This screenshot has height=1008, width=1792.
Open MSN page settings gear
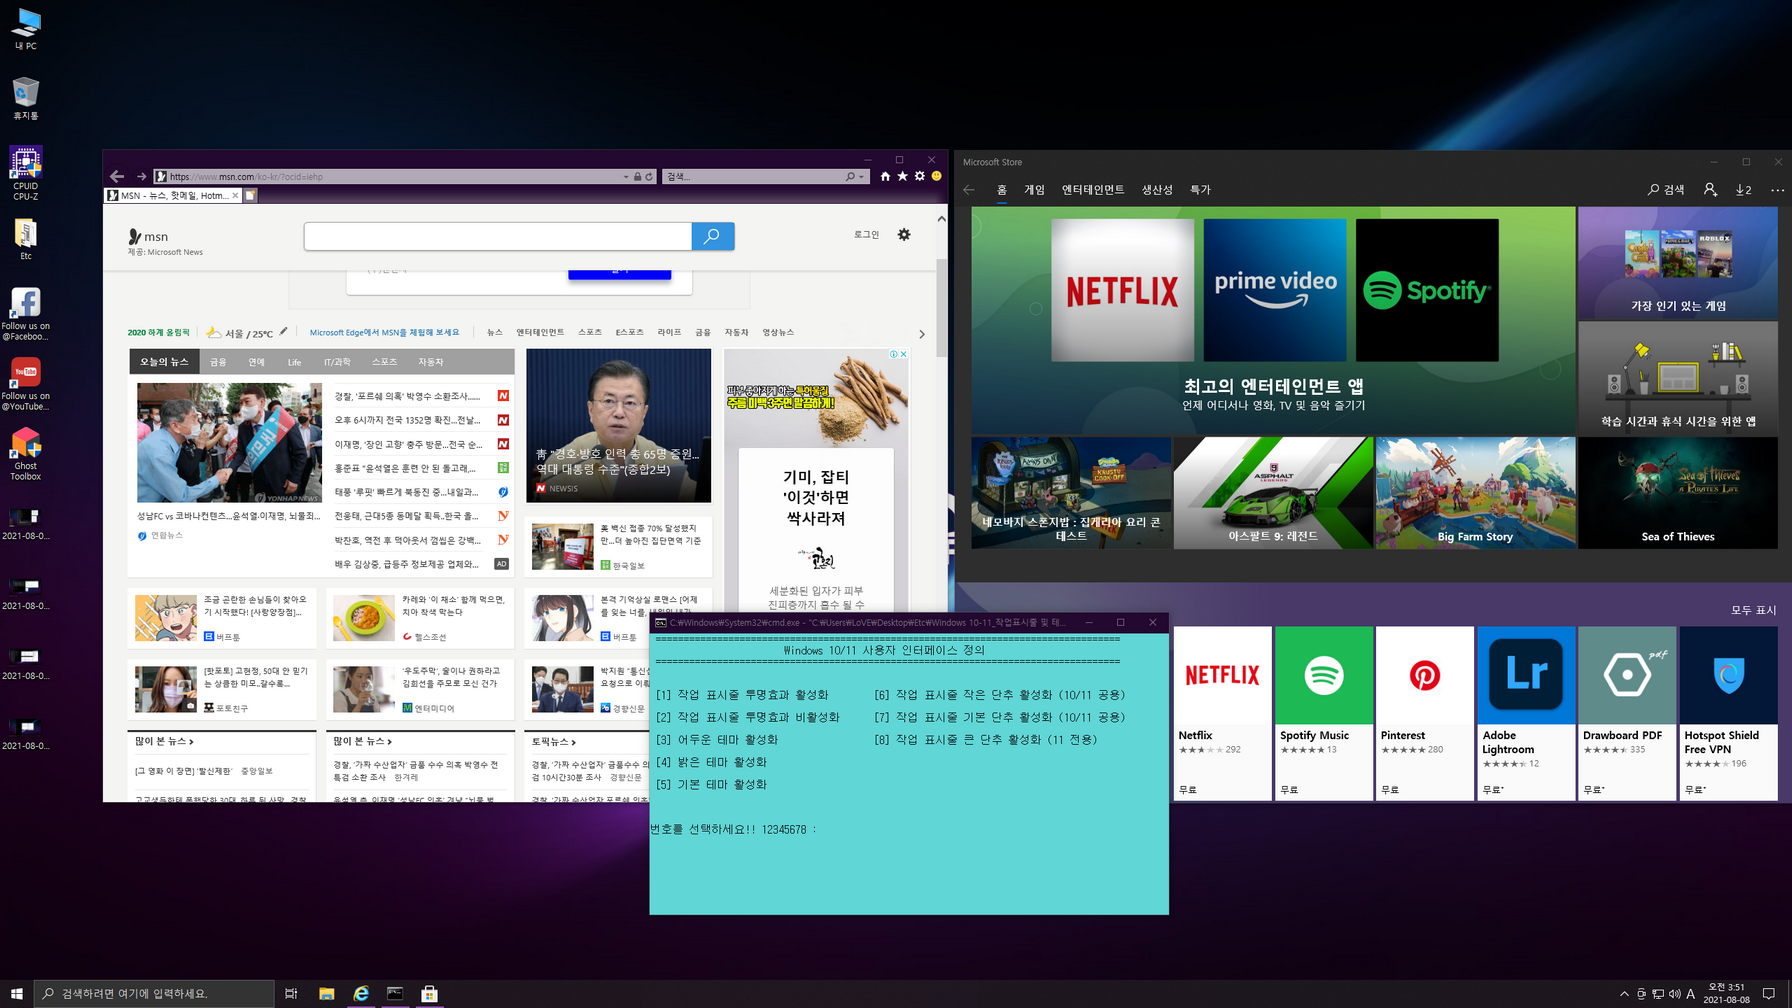[904, 234]
